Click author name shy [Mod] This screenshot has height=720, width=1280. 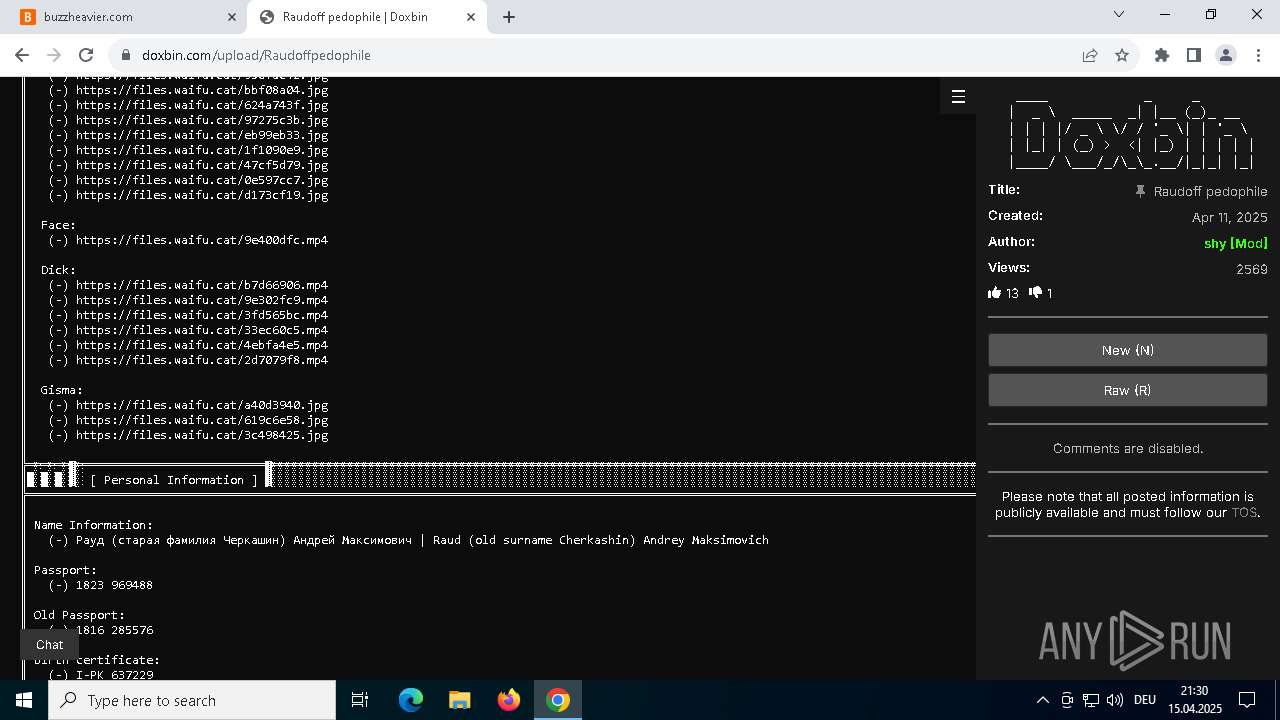point(1235,243)
